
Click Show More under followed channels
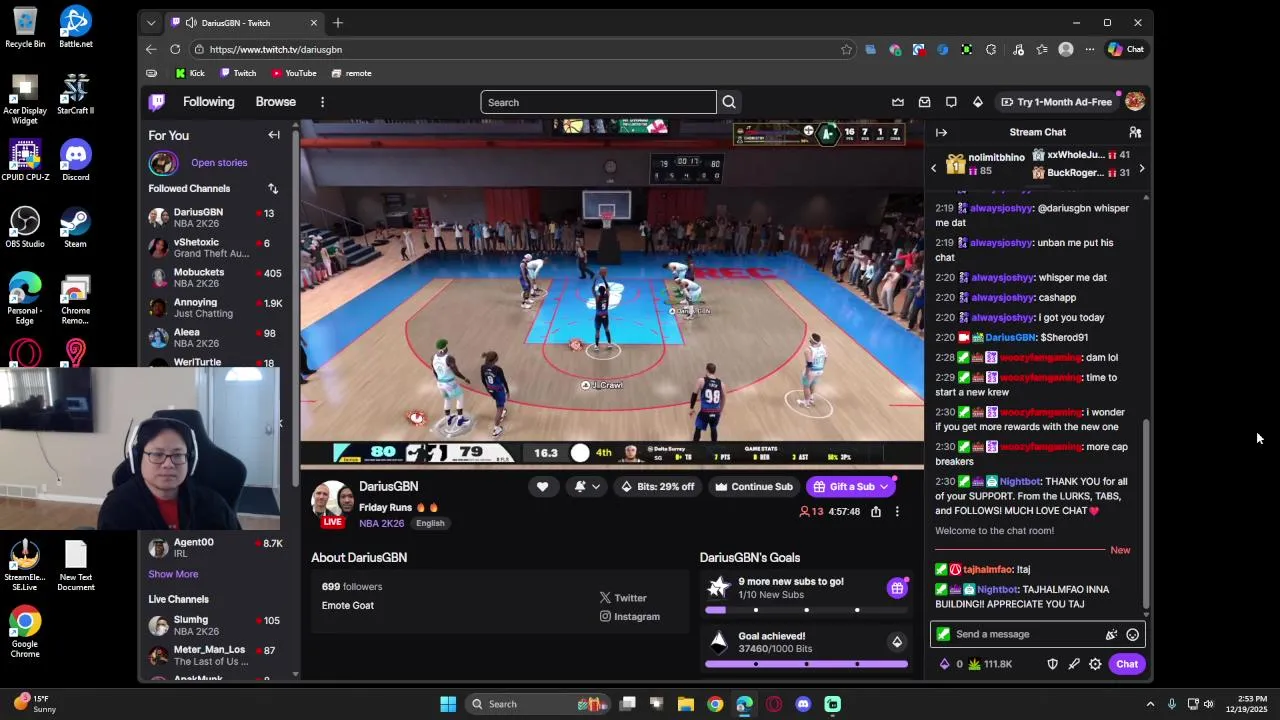click(173, 574)
